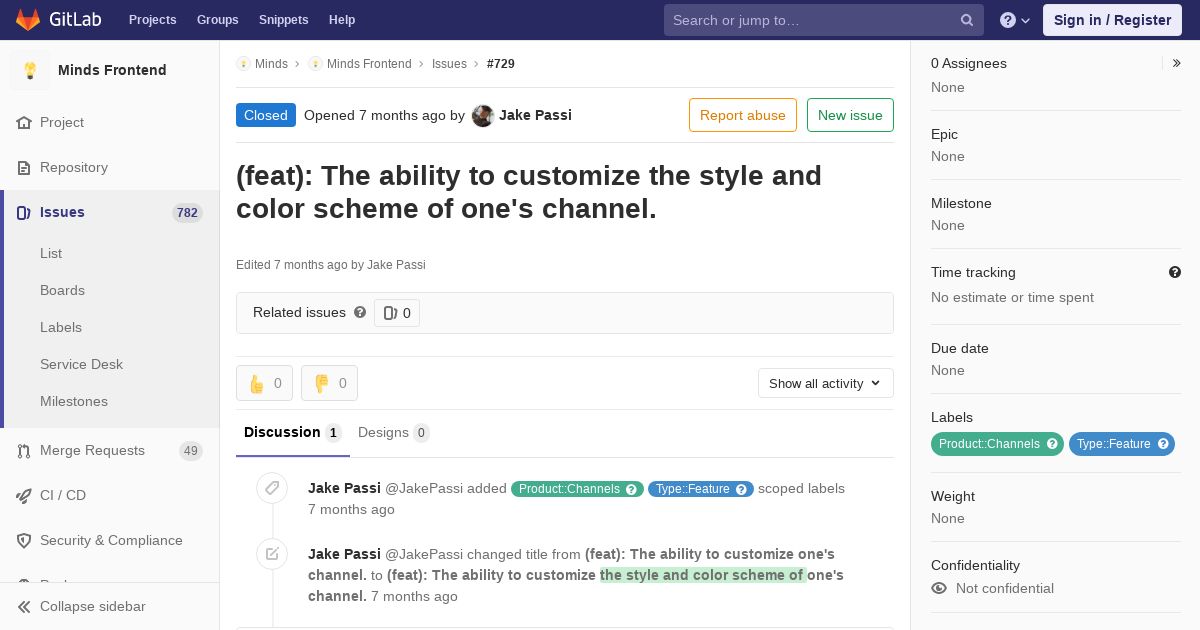Image resolution: width=1200 pixels, height=630 pixels.
Task: Click the Closed status badge
Action: pyautogui.click(x=266, y=115)
